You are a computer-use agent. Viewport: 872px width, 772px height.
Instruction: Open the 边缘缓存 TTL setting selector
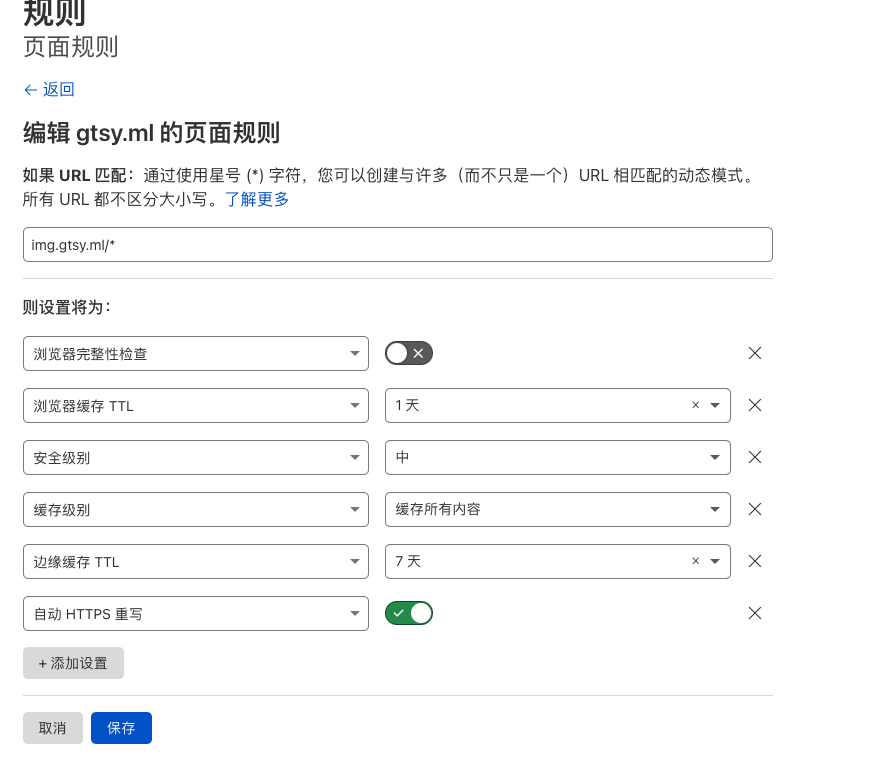pos(195,561)
